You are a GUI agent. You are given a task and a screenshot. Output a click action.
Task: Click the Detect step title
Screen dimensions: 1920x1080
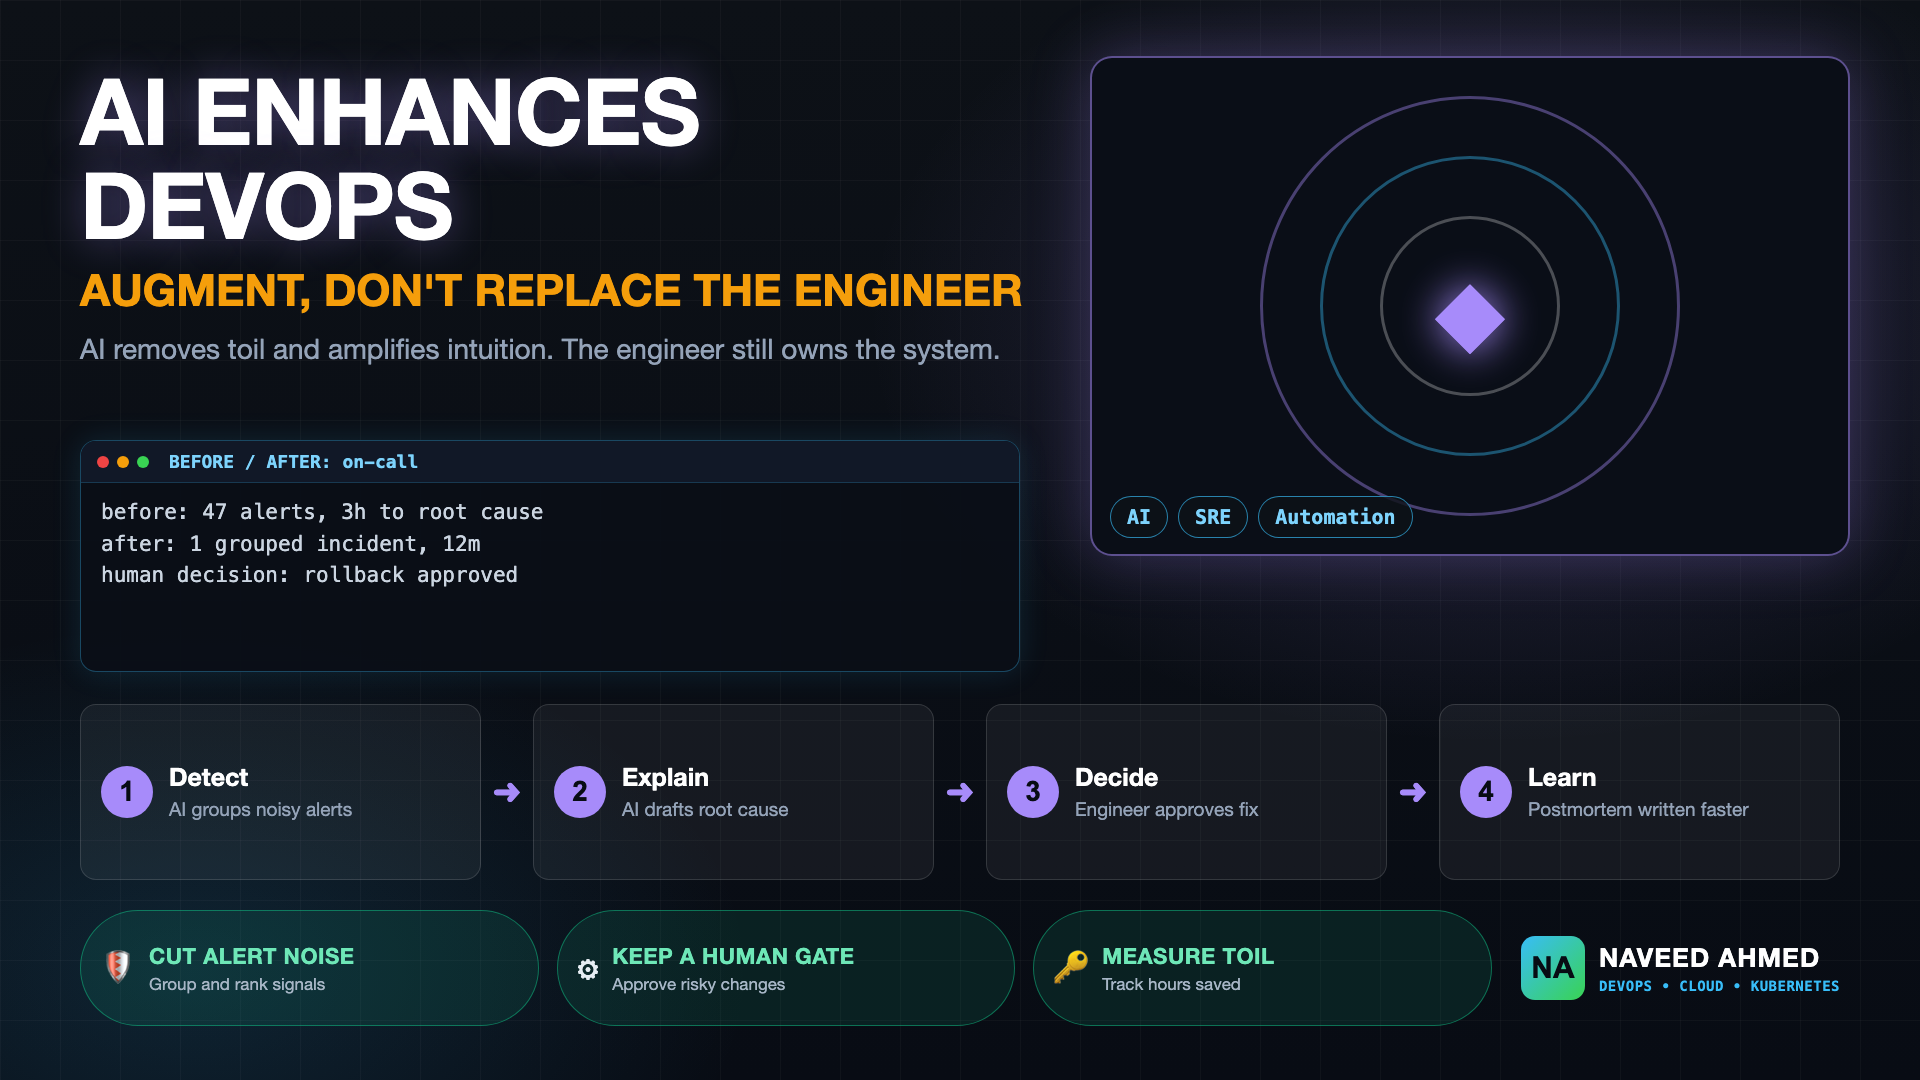click(x=208, y=777)
